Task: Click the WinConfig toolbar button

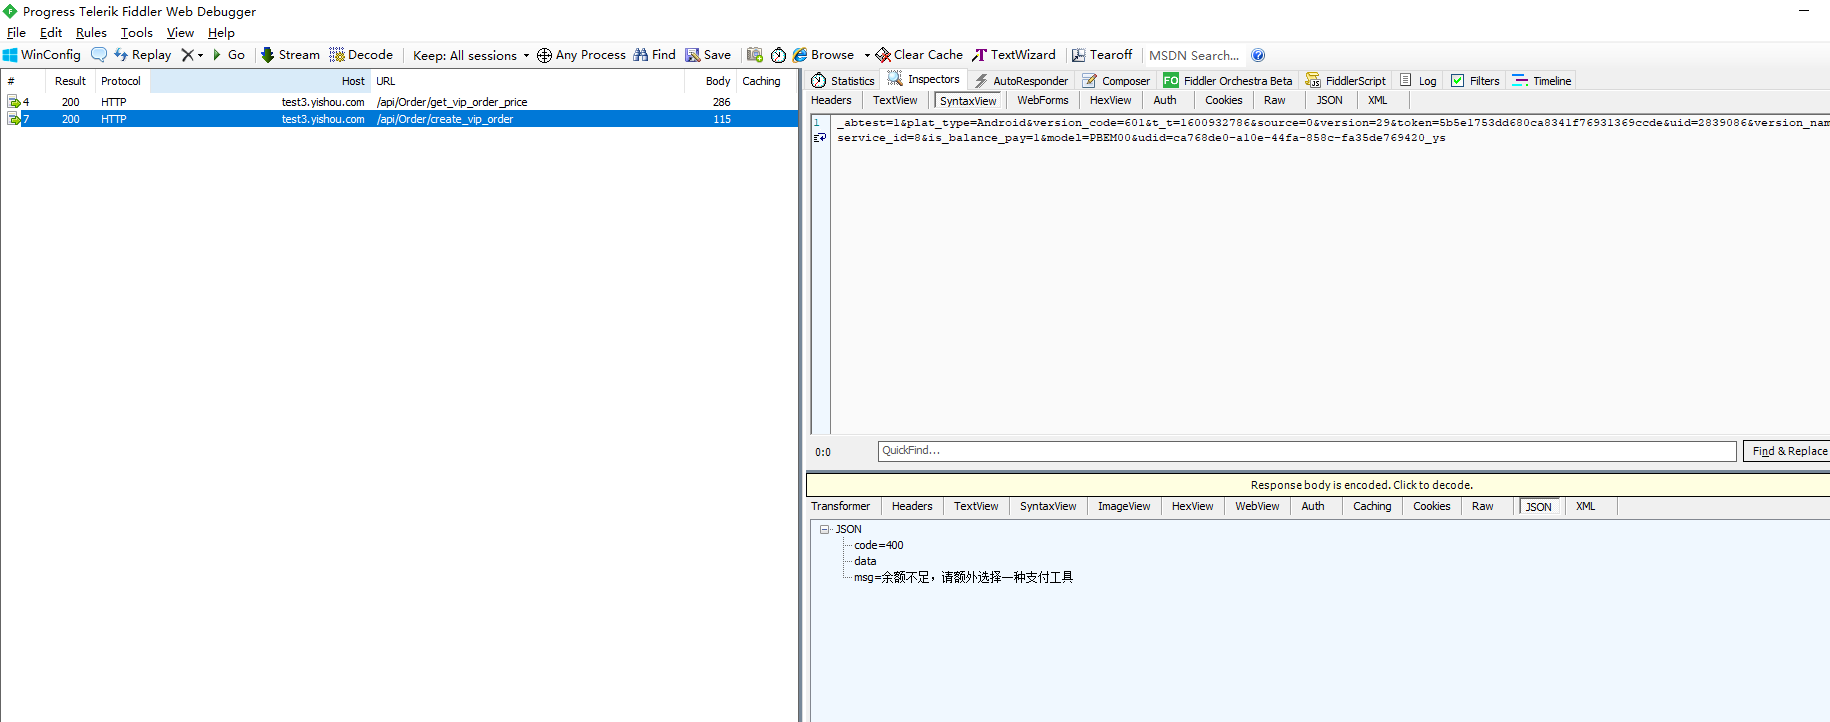Action: click(42, 55)
